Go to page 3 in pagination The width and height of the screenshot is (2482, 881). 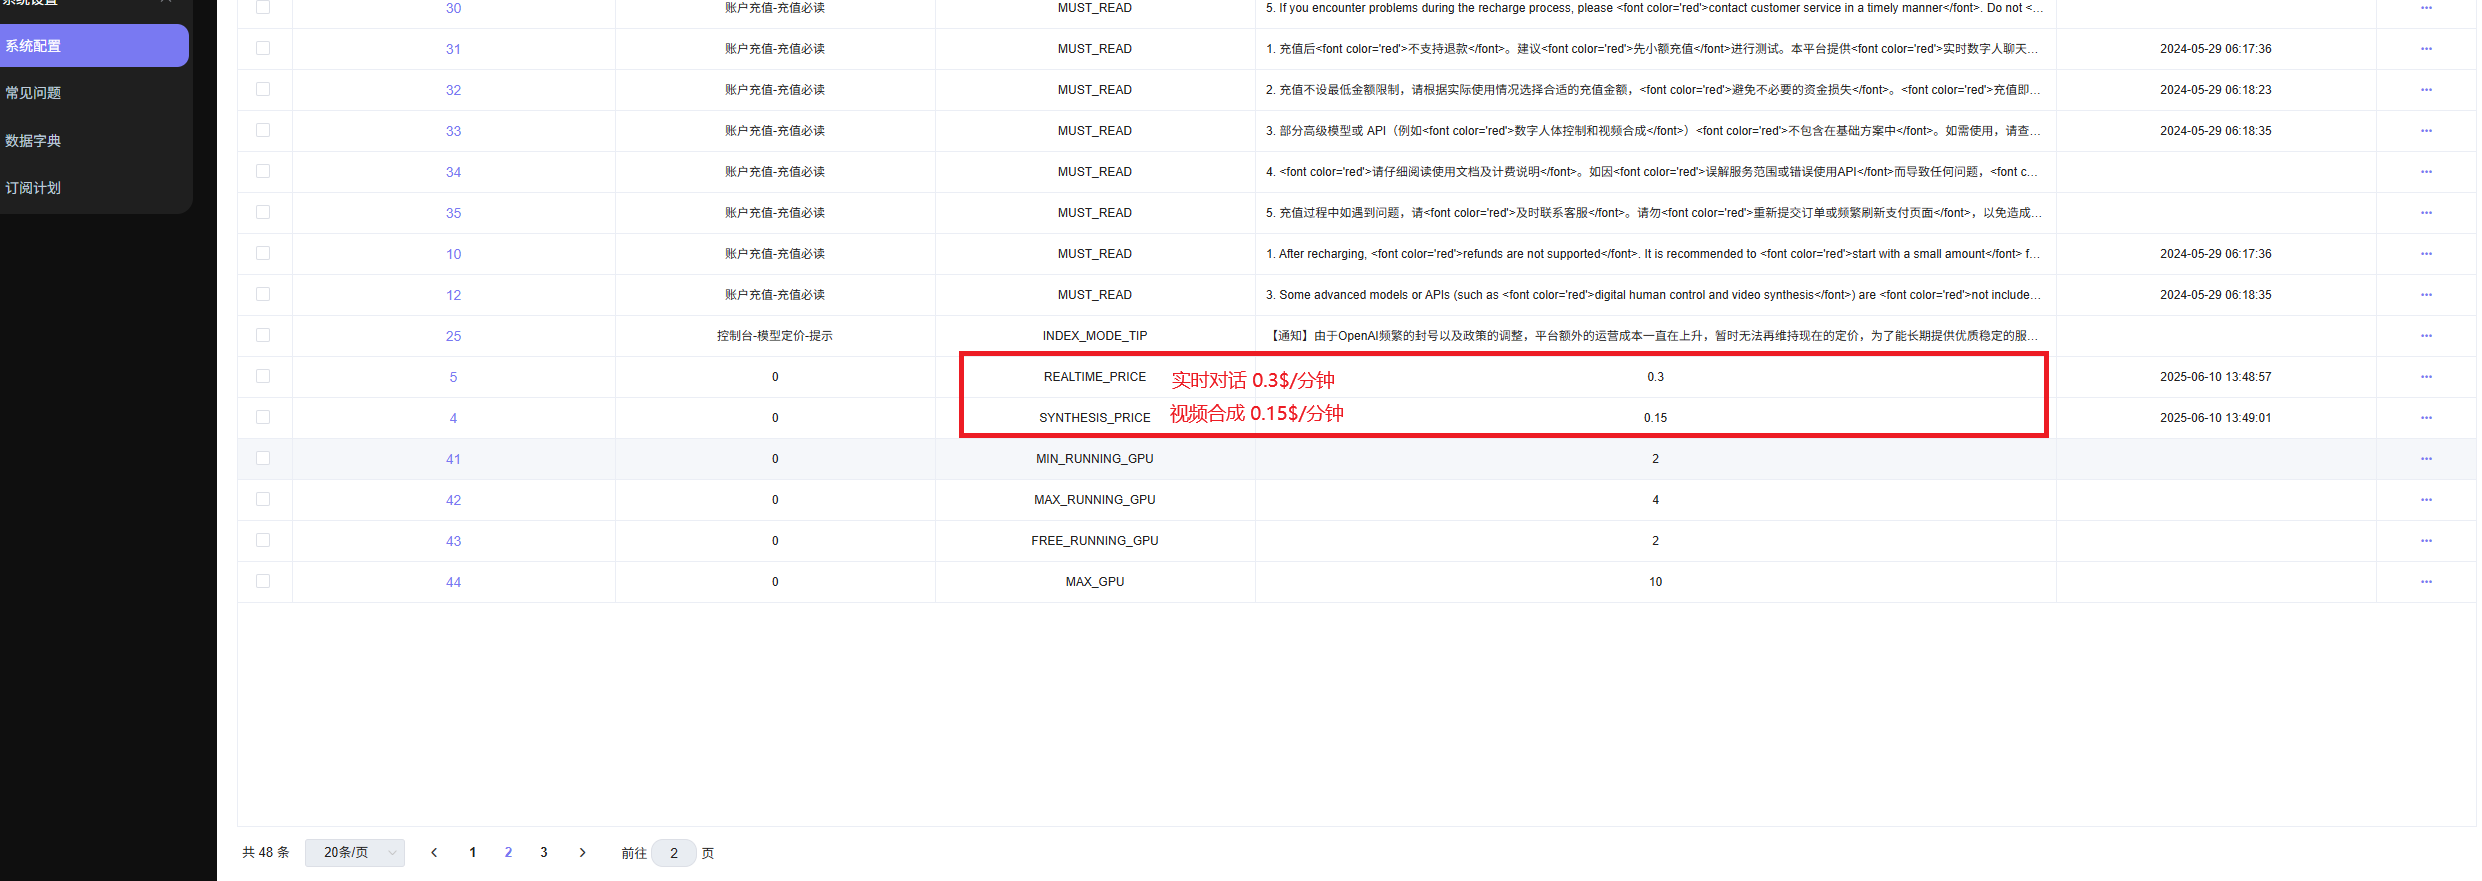pyautogui.click(x=544, y=853)
